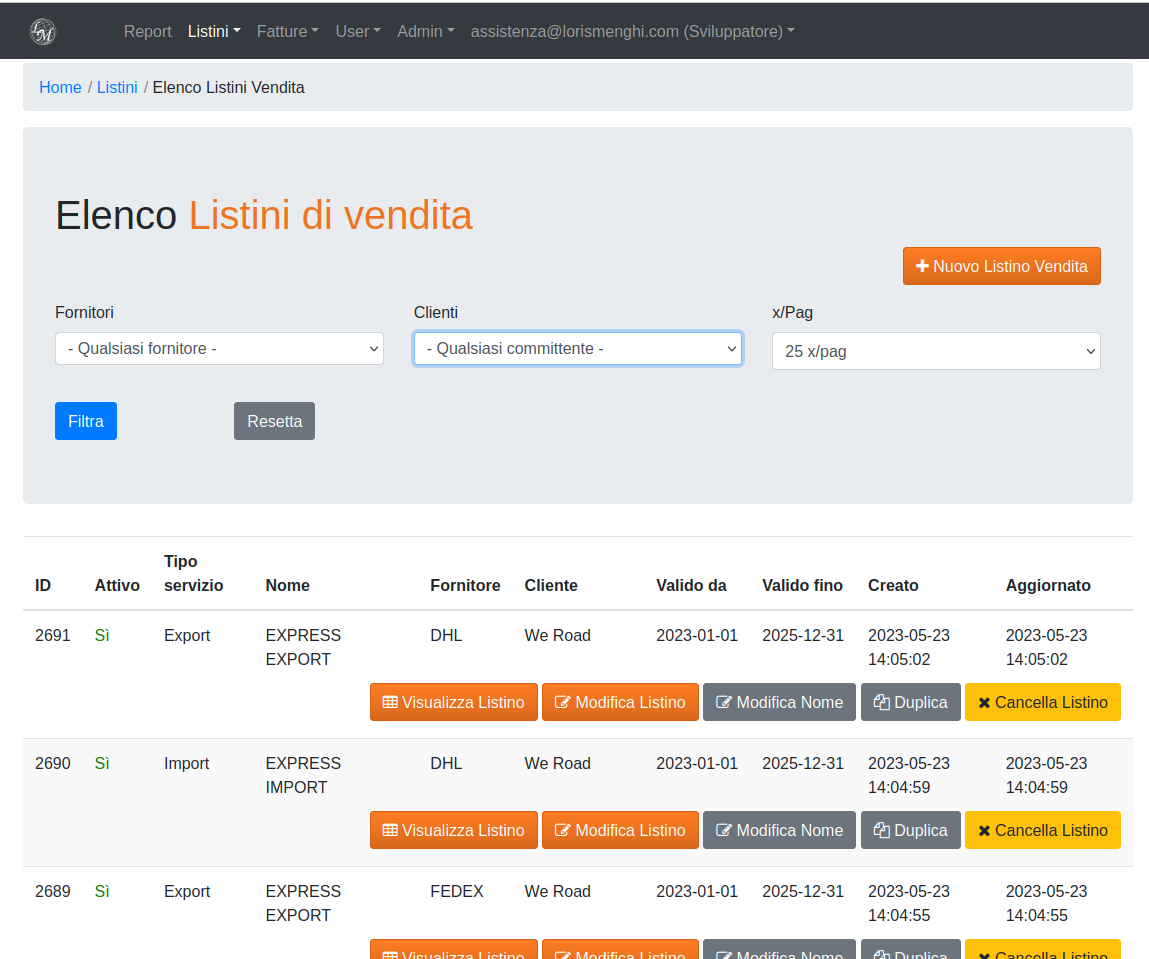1149x959 pixels.
Task: Click copy icon on Duplica for ID 2690
Action: click(x=882, y=831)
